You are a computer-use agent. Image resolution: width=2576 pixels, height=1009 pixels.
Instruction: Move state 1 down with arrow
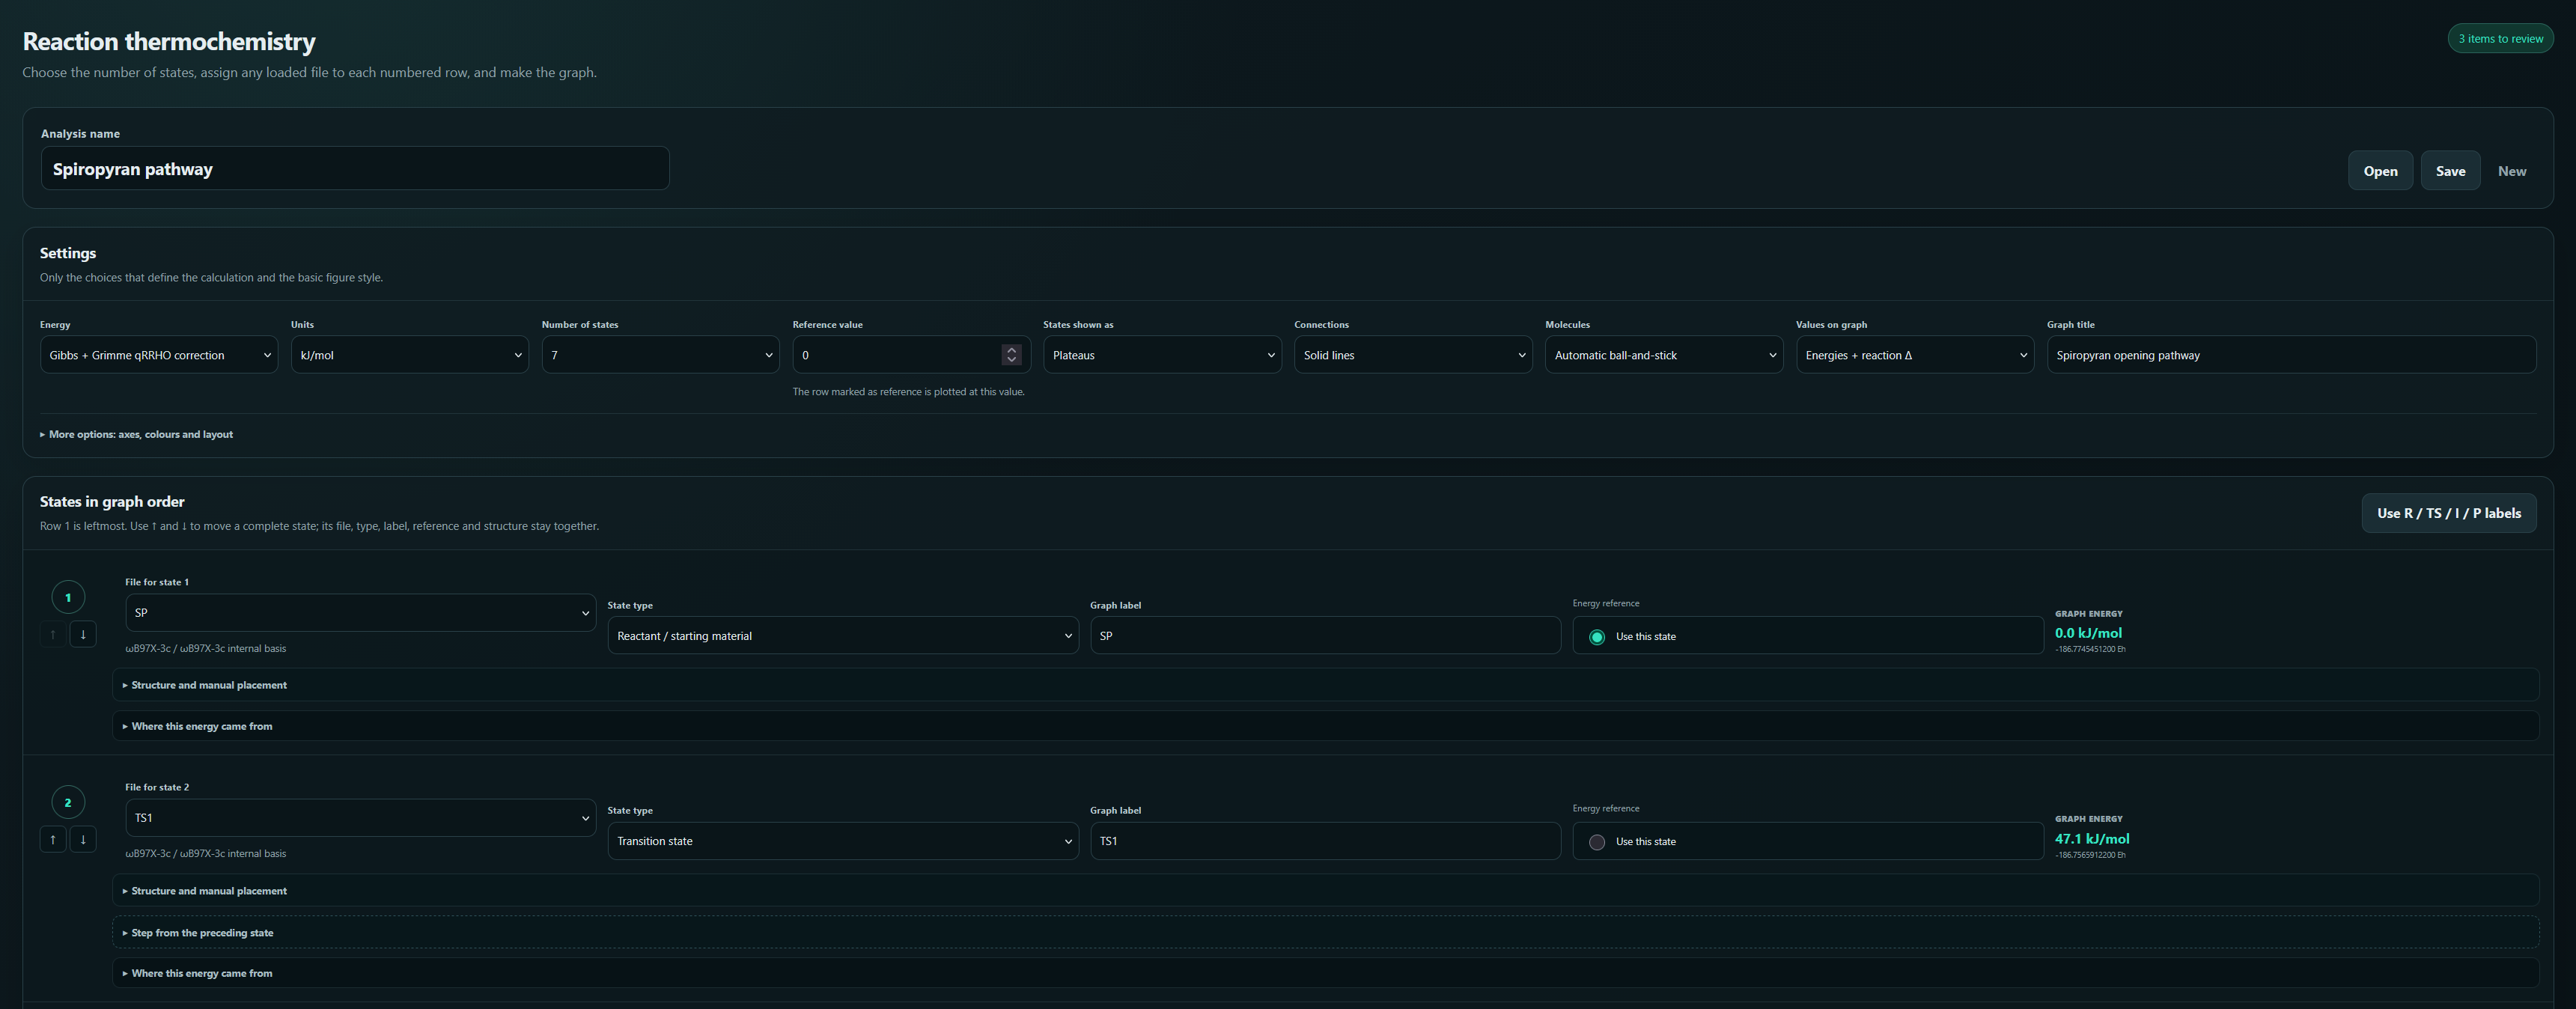(83, 634)
